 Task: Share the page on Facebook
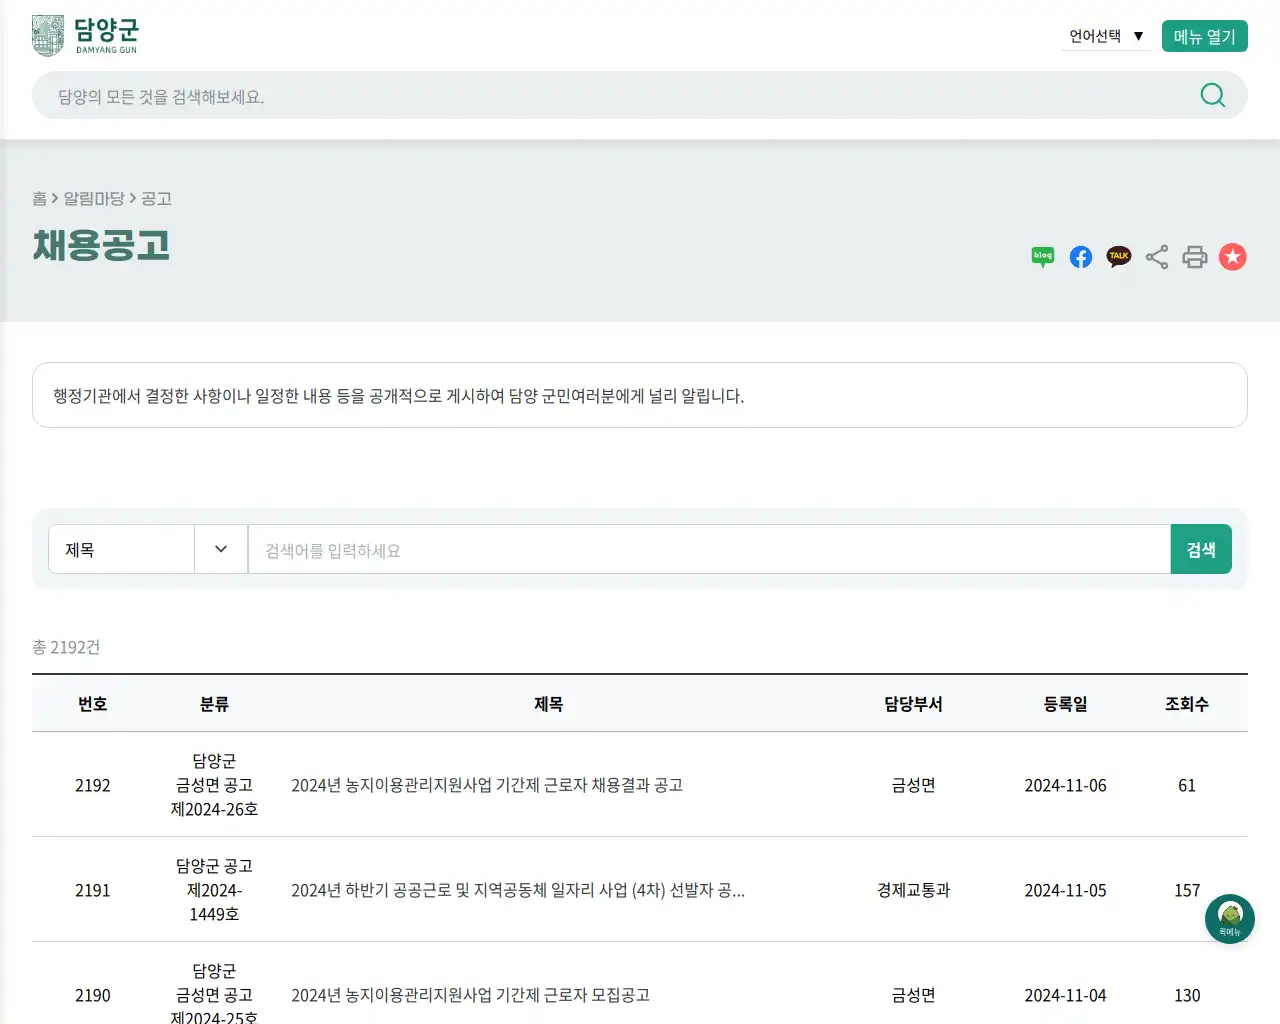[1080, 256]
